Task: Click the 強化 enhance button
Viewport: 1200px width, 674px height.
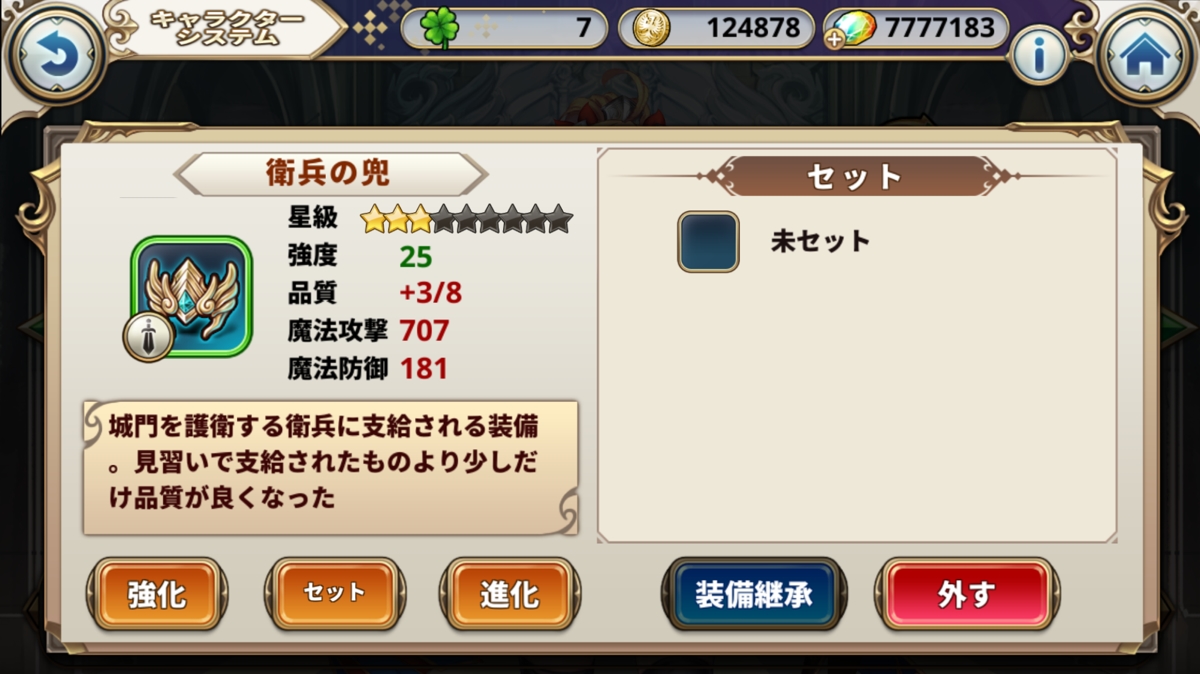Action: (x=157, y=594)
